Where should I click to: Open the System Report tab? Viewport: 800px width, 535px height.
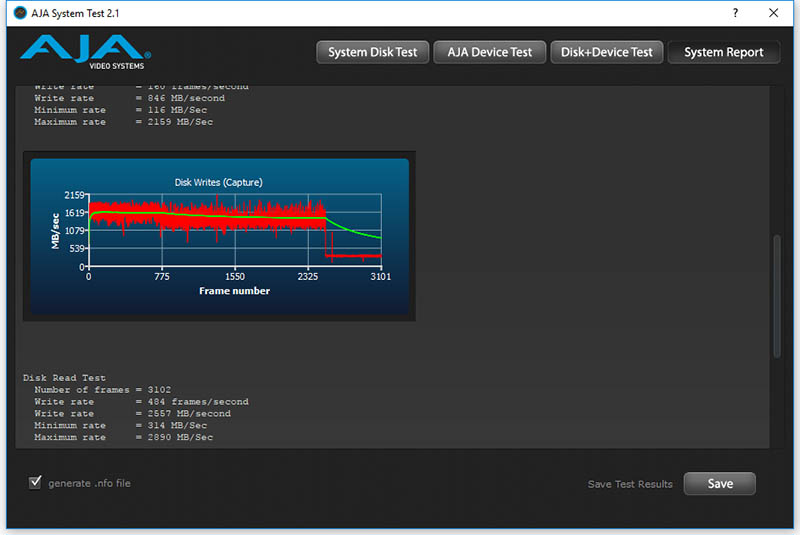coord(723,53)
